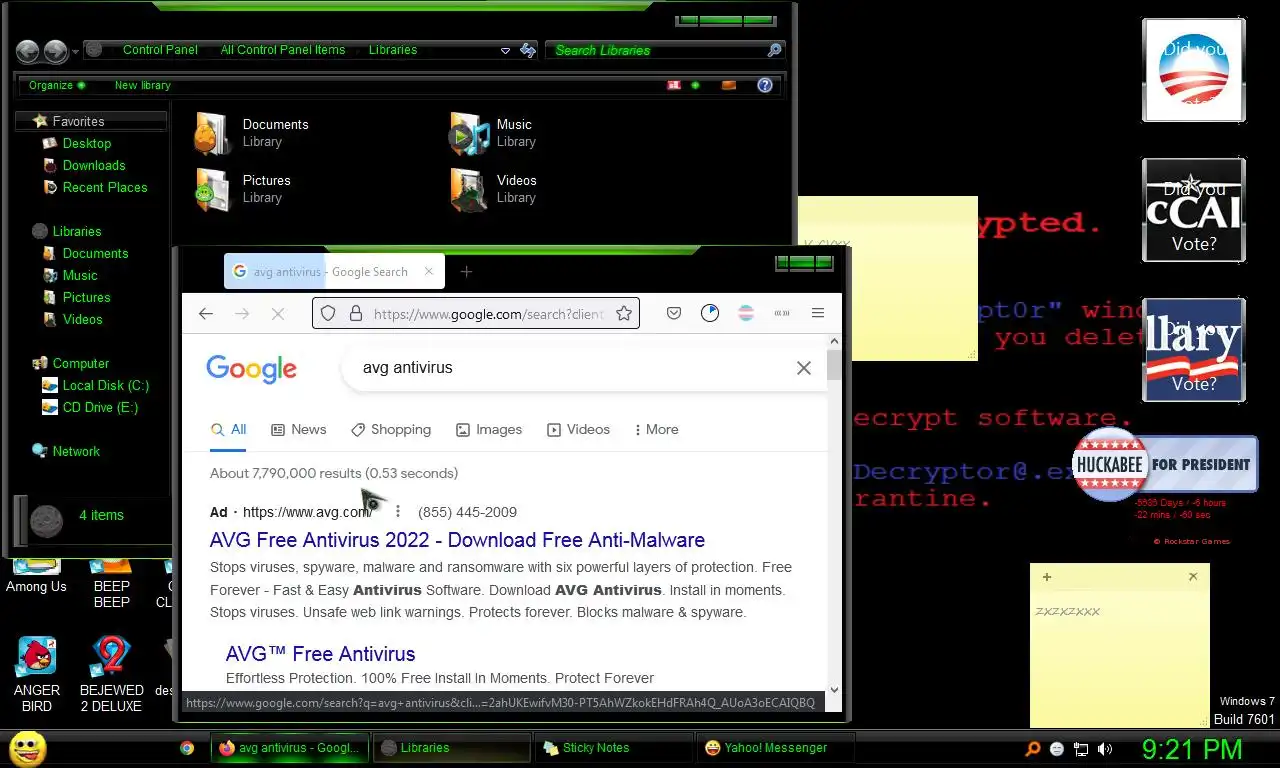Open the Start menu smiley button

27,748
